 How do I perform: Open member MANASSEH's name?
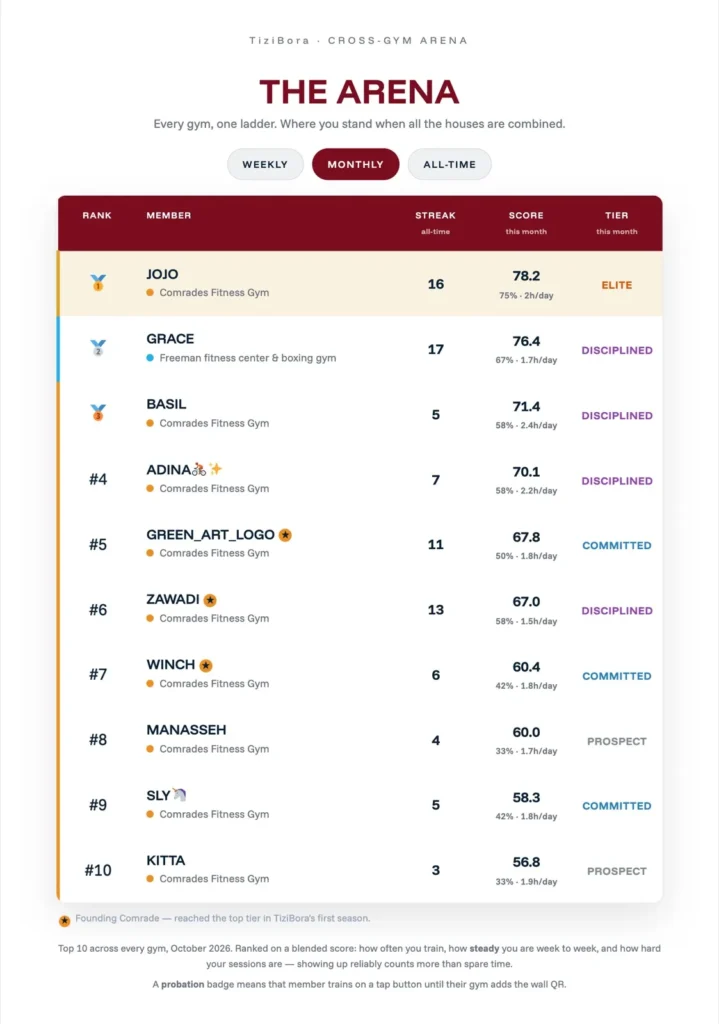coord(186,730)
